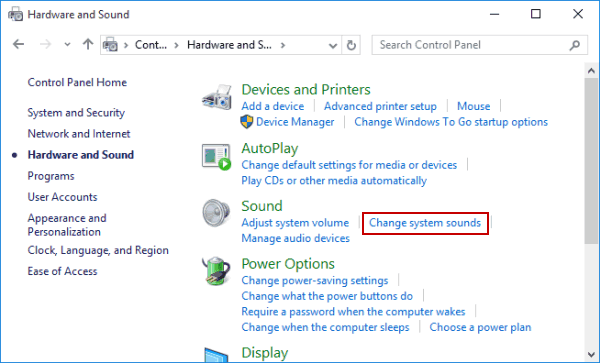
Task: Refresh the Control Panel view
Action: point(351,45)
